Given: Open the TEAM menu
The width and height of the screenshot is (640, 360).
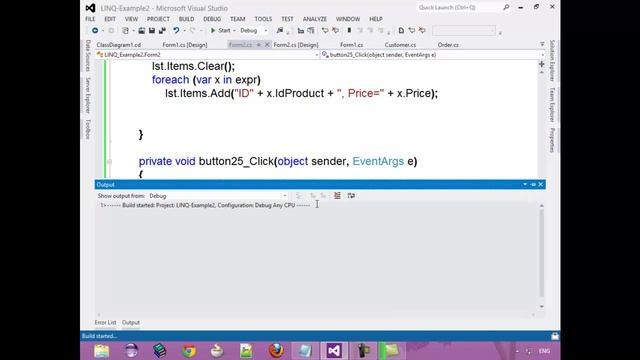Looking at the screenshot, I should pos(238,19).
